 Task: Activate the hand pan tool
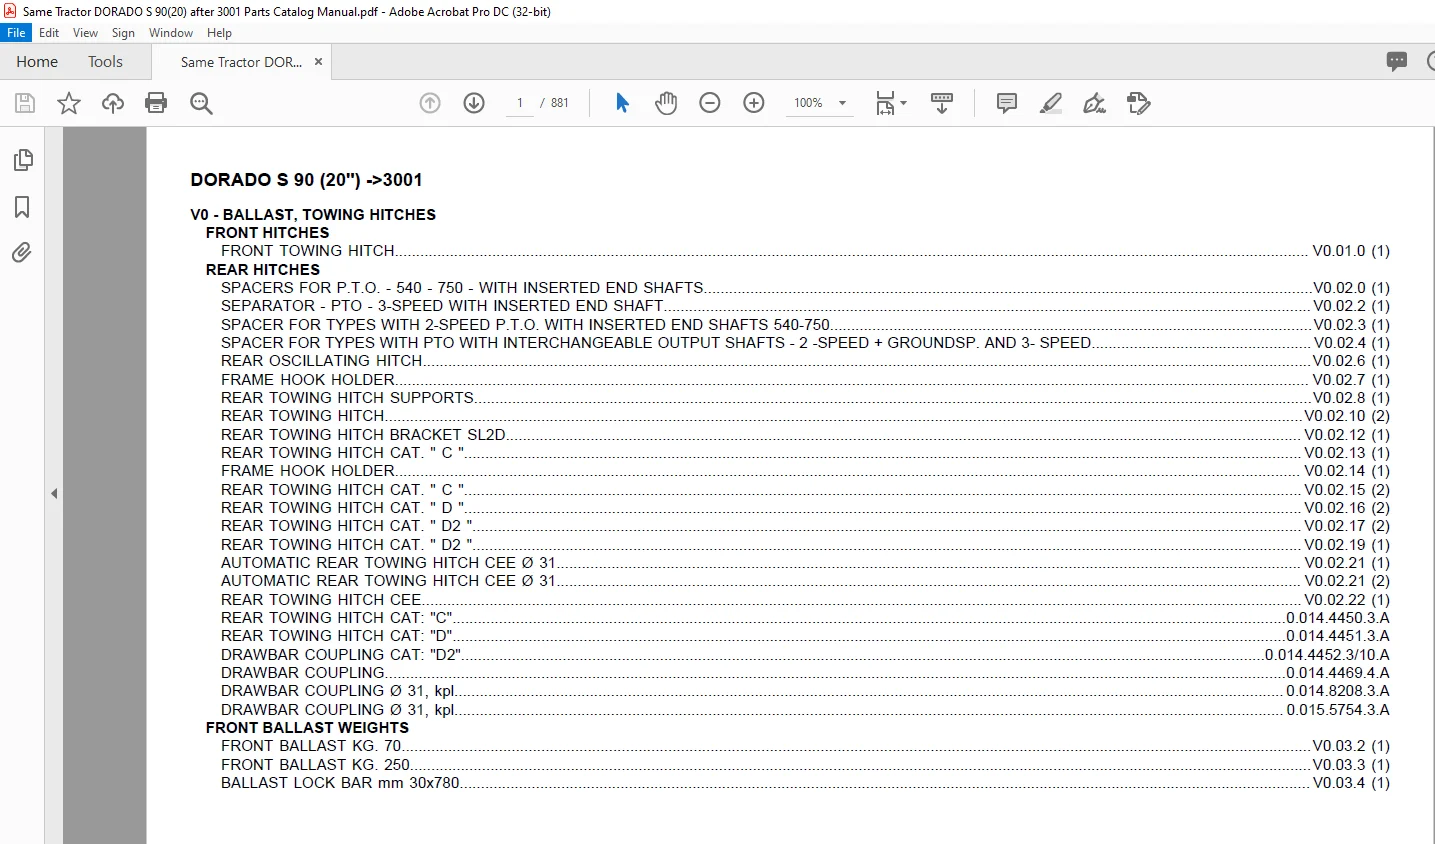tap(666, 103)
